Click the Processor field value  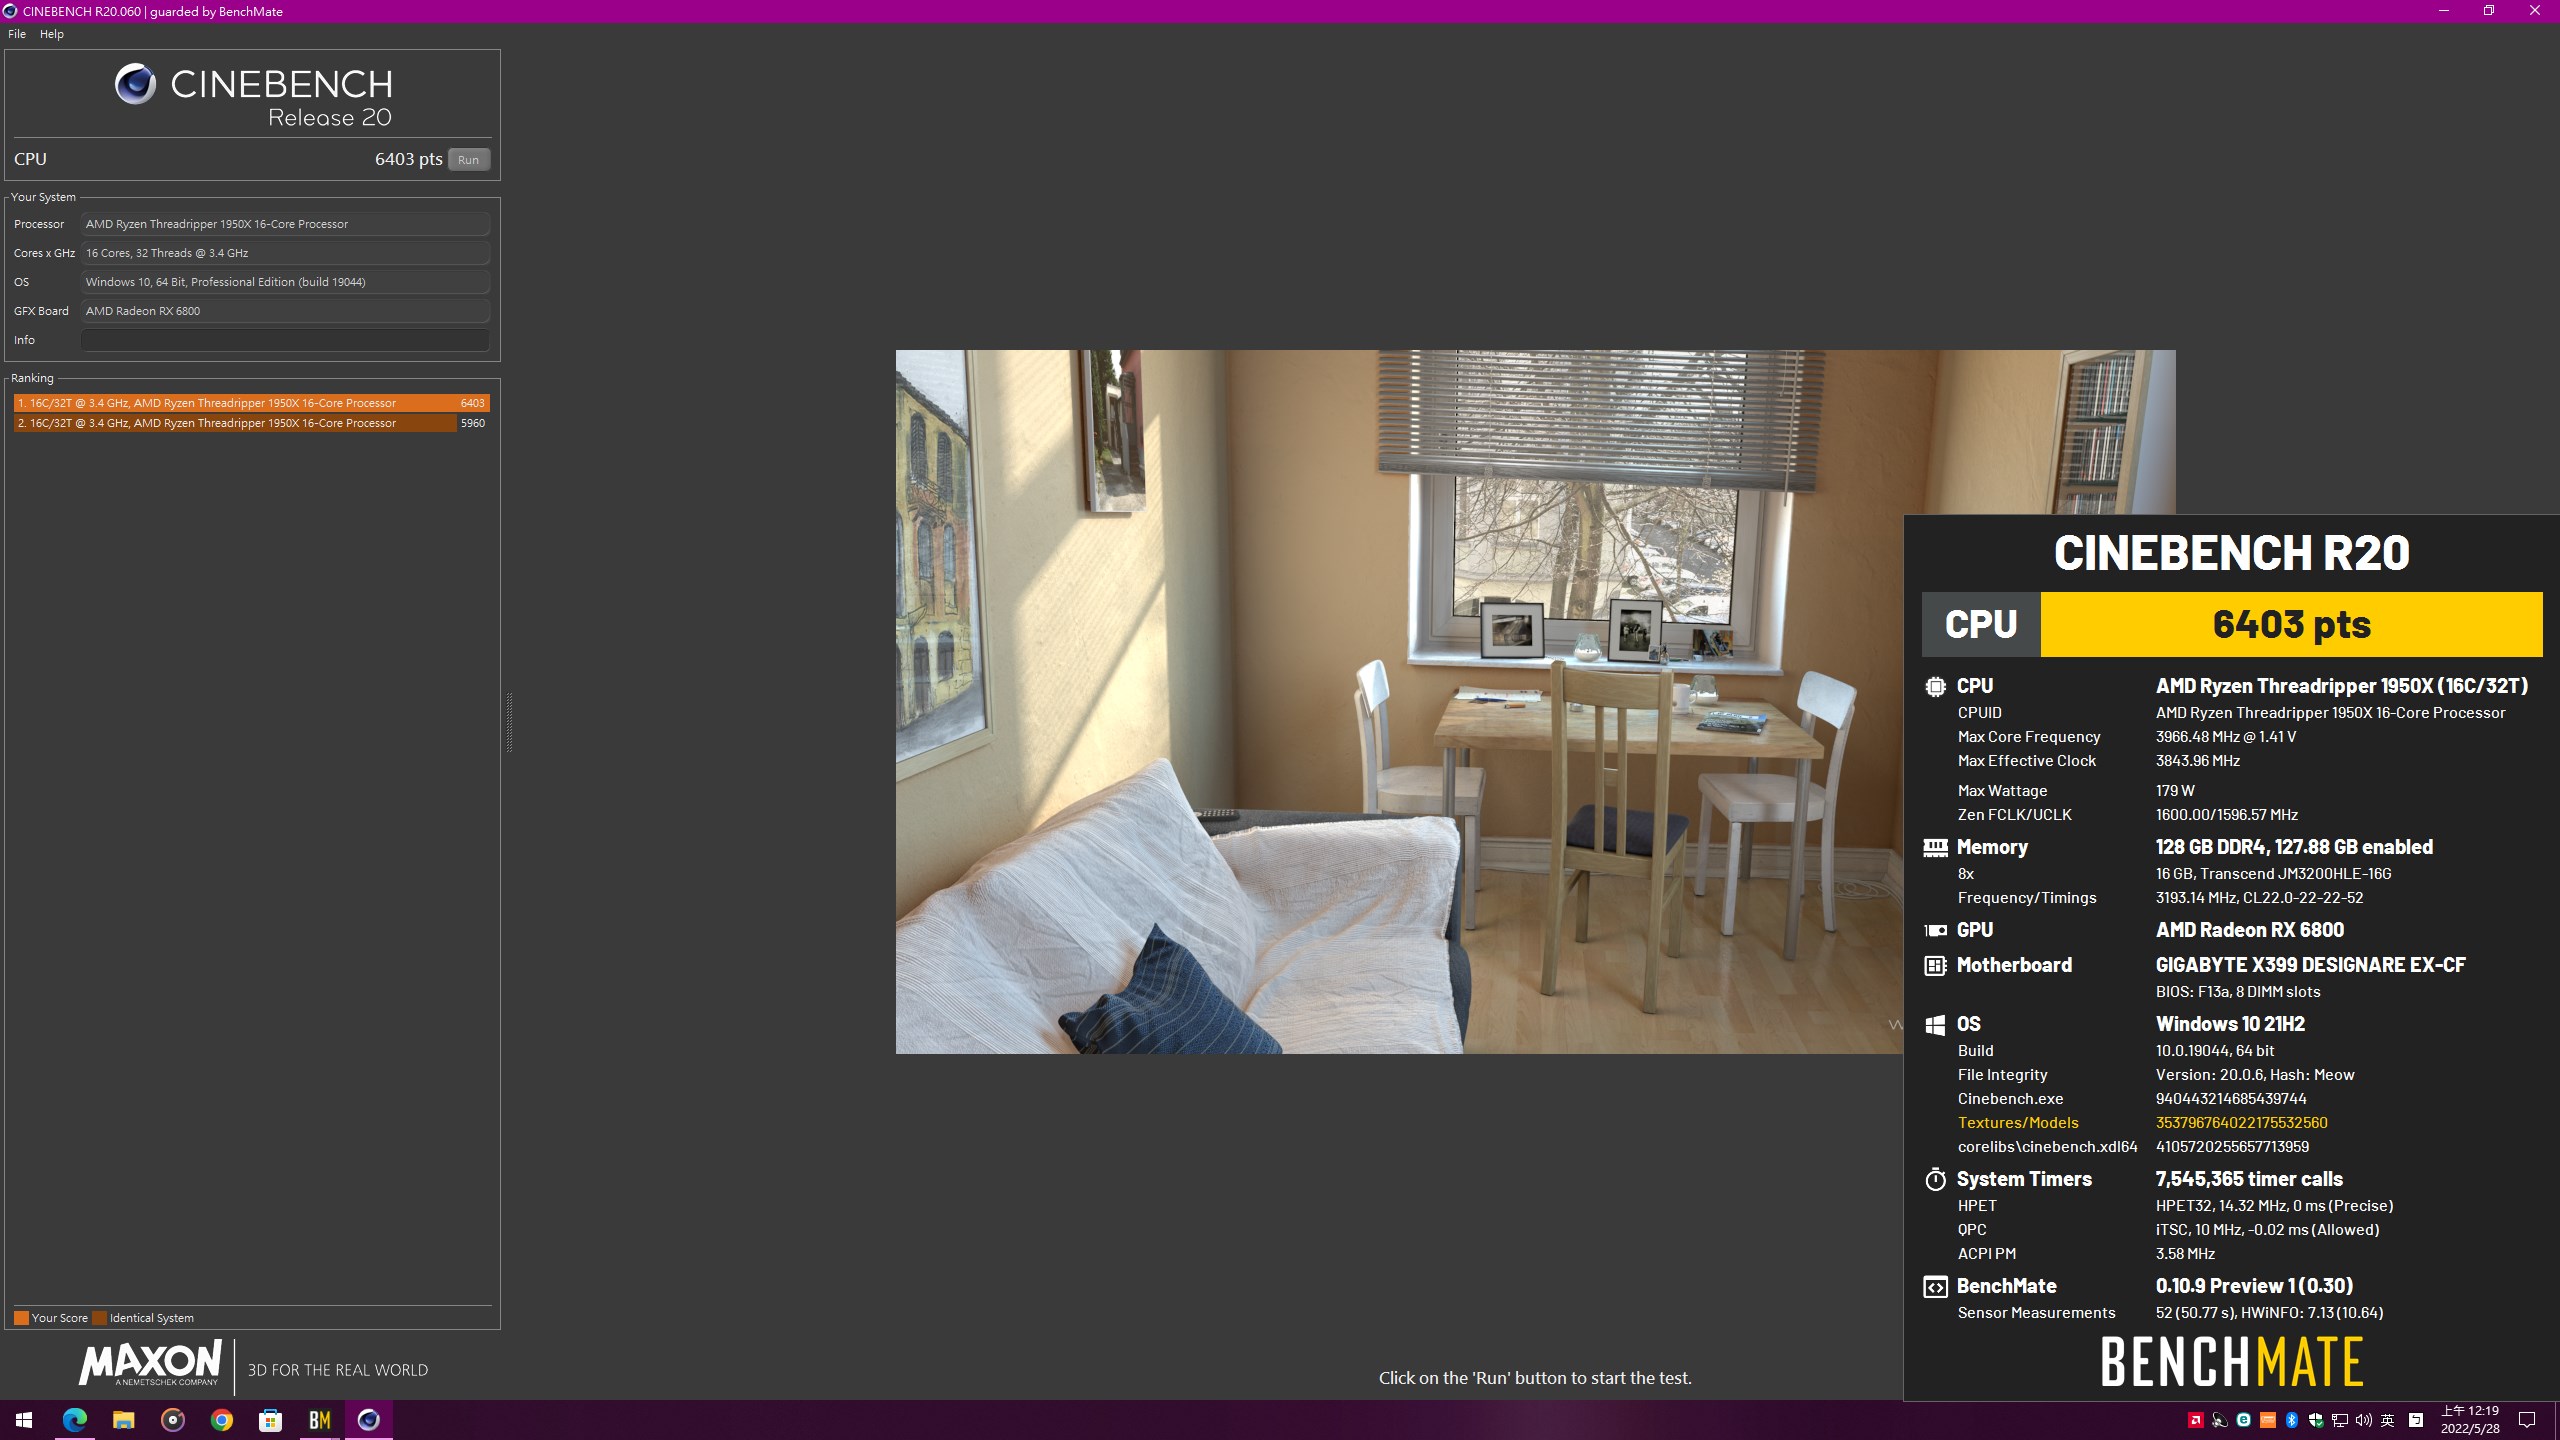(285, 224)
